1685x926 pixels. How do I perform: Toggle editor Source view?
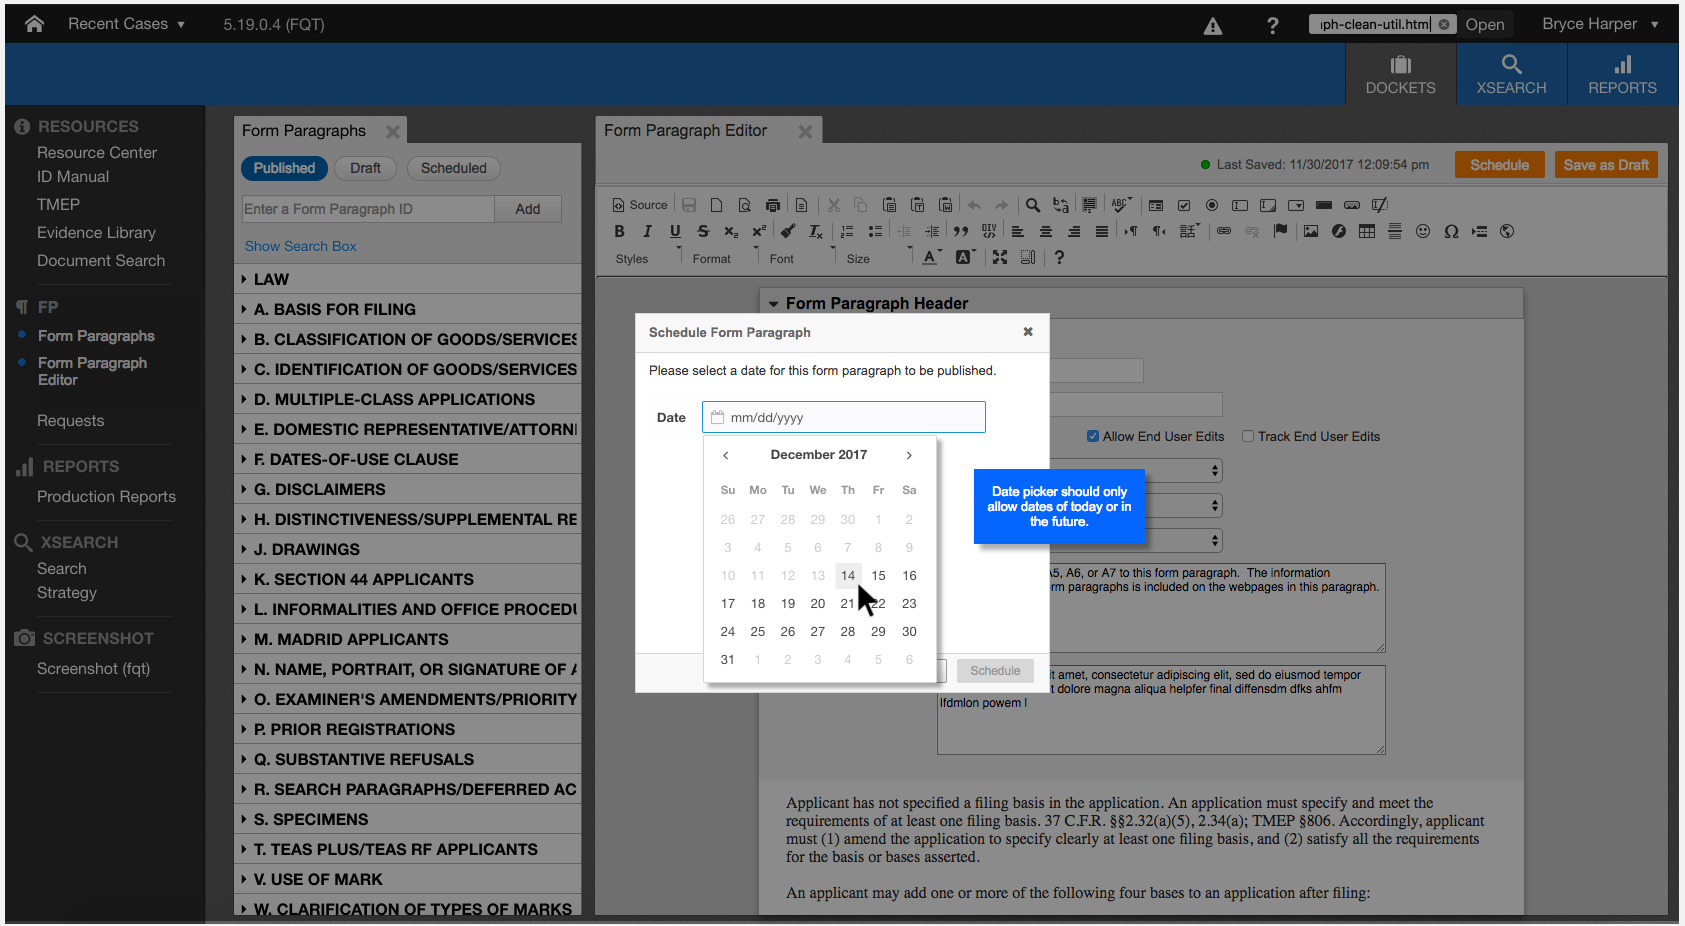coord(640,205)
